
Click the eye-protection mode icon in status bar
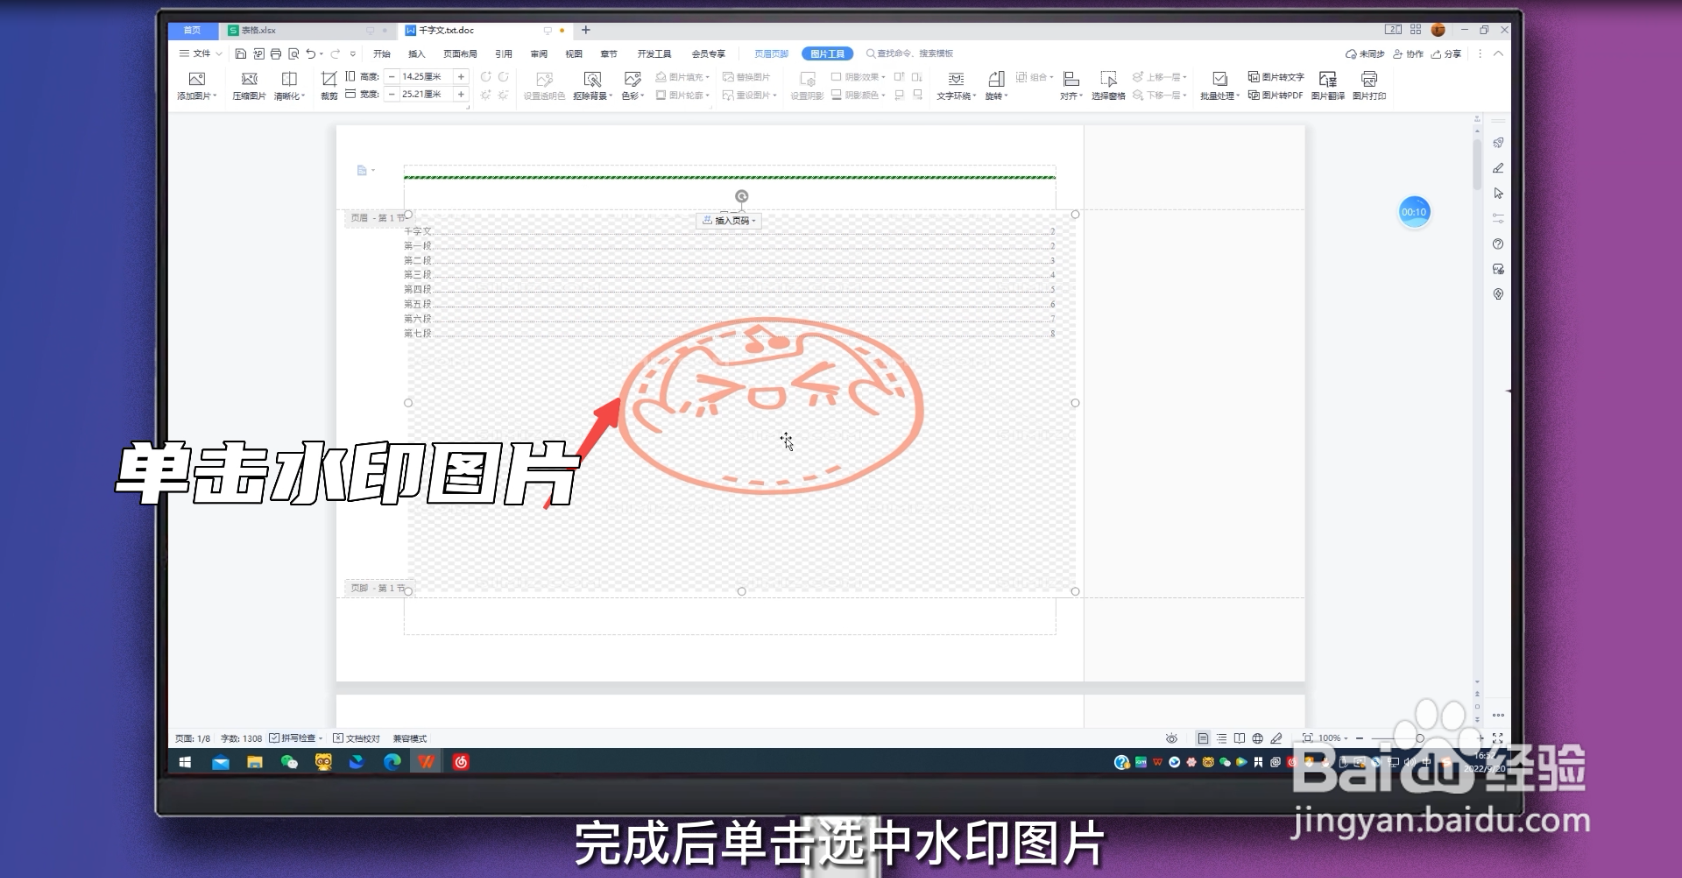(1171, 738)
